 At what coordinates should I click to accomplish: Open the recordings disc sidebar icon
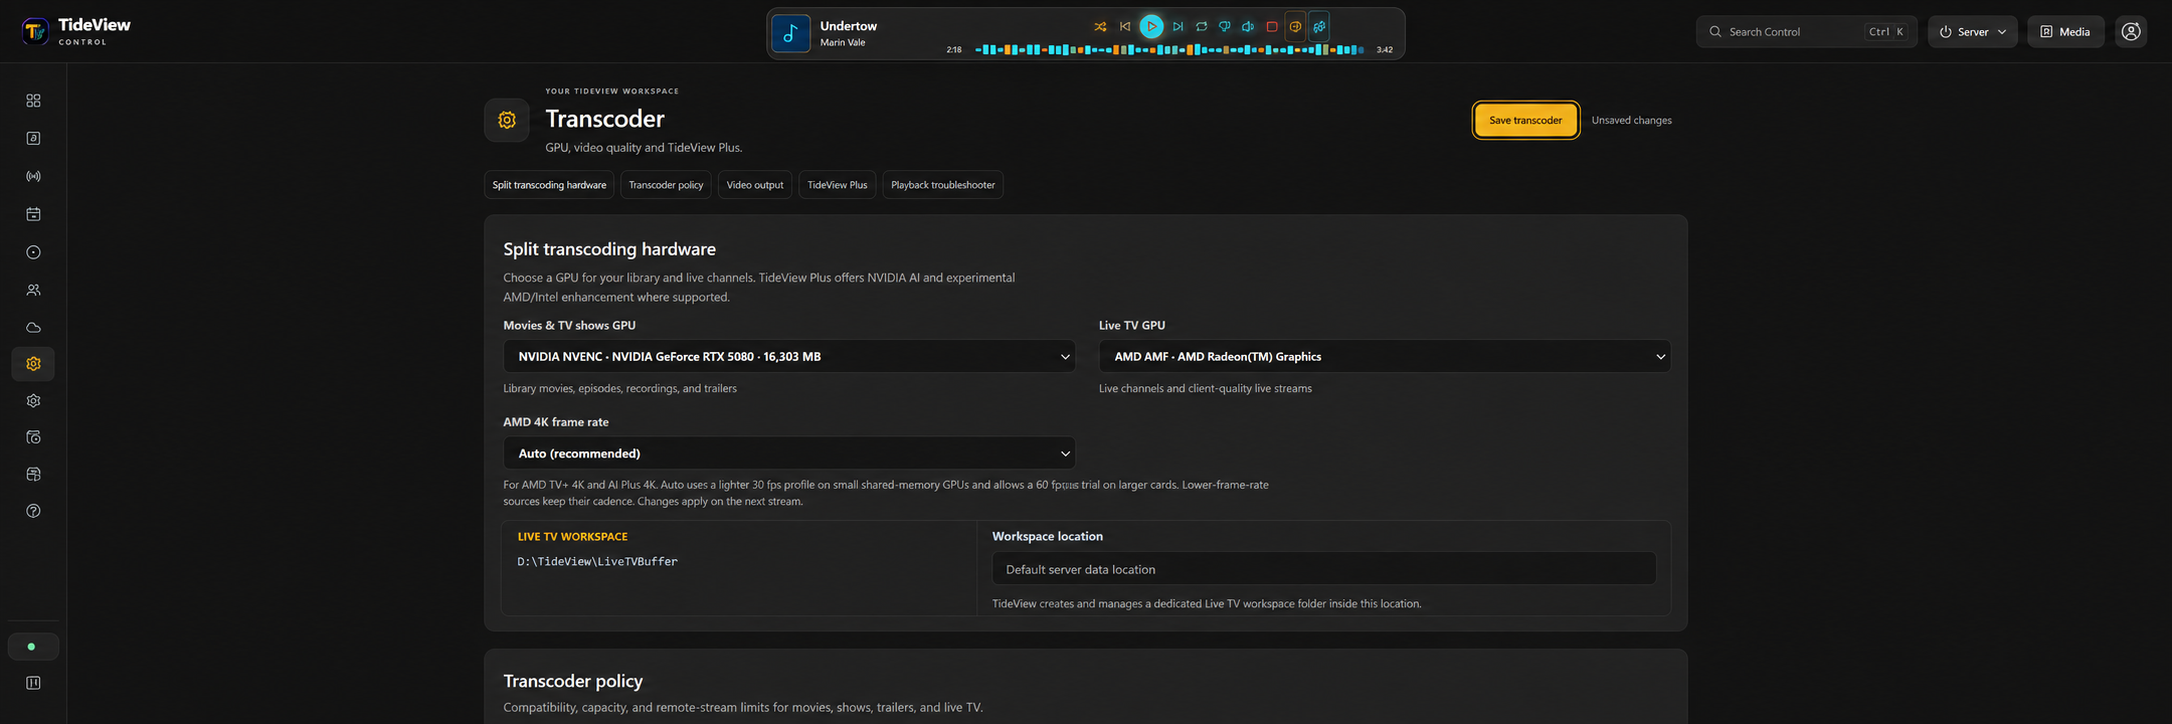point(33,253)
